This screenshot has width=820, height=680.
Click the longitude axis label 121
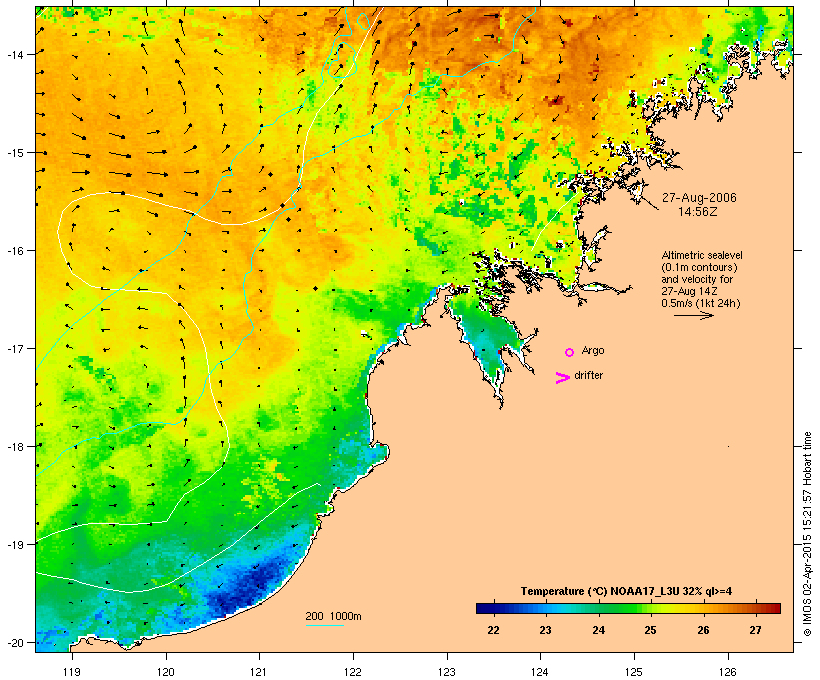coord(259,672)
